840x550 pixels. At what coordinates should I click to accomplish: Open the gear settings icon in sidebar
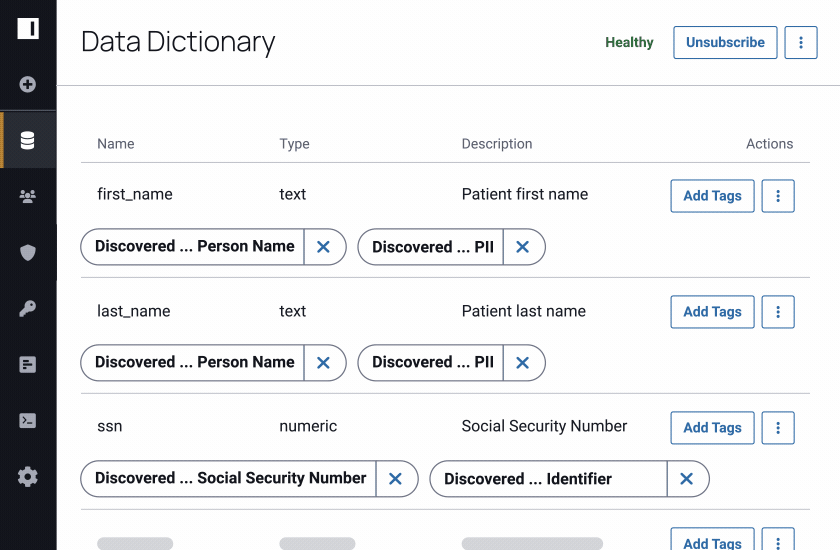(27, 477)
